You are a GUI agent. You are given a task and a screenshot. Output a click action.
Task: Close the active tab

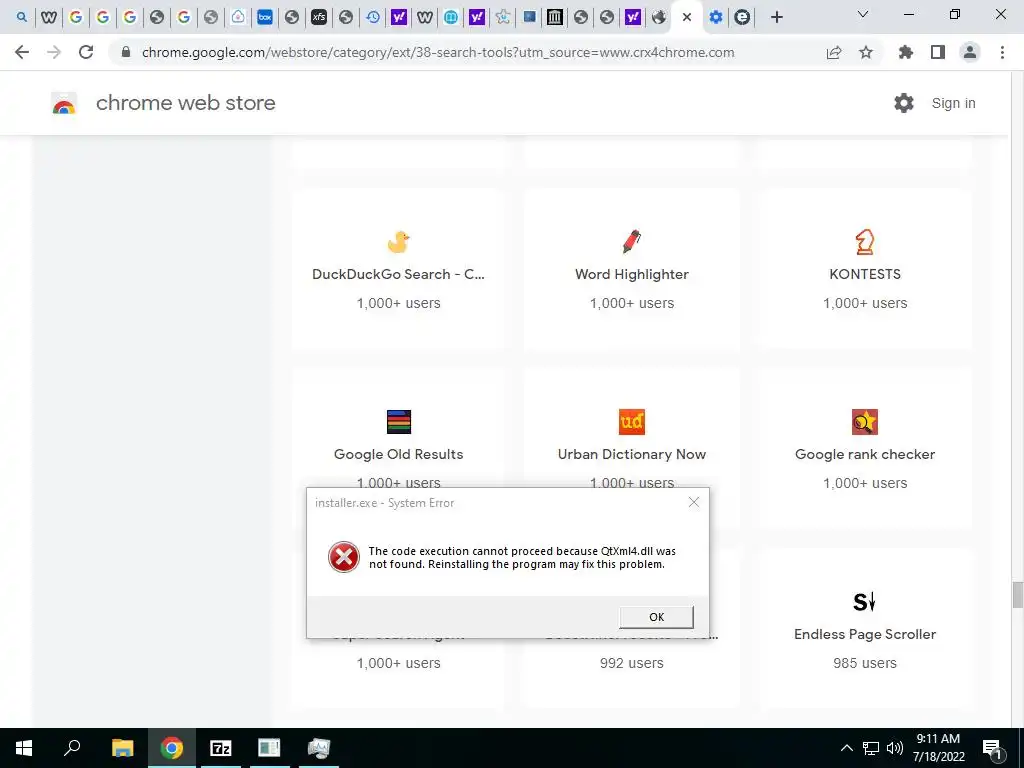coord(686,18)
